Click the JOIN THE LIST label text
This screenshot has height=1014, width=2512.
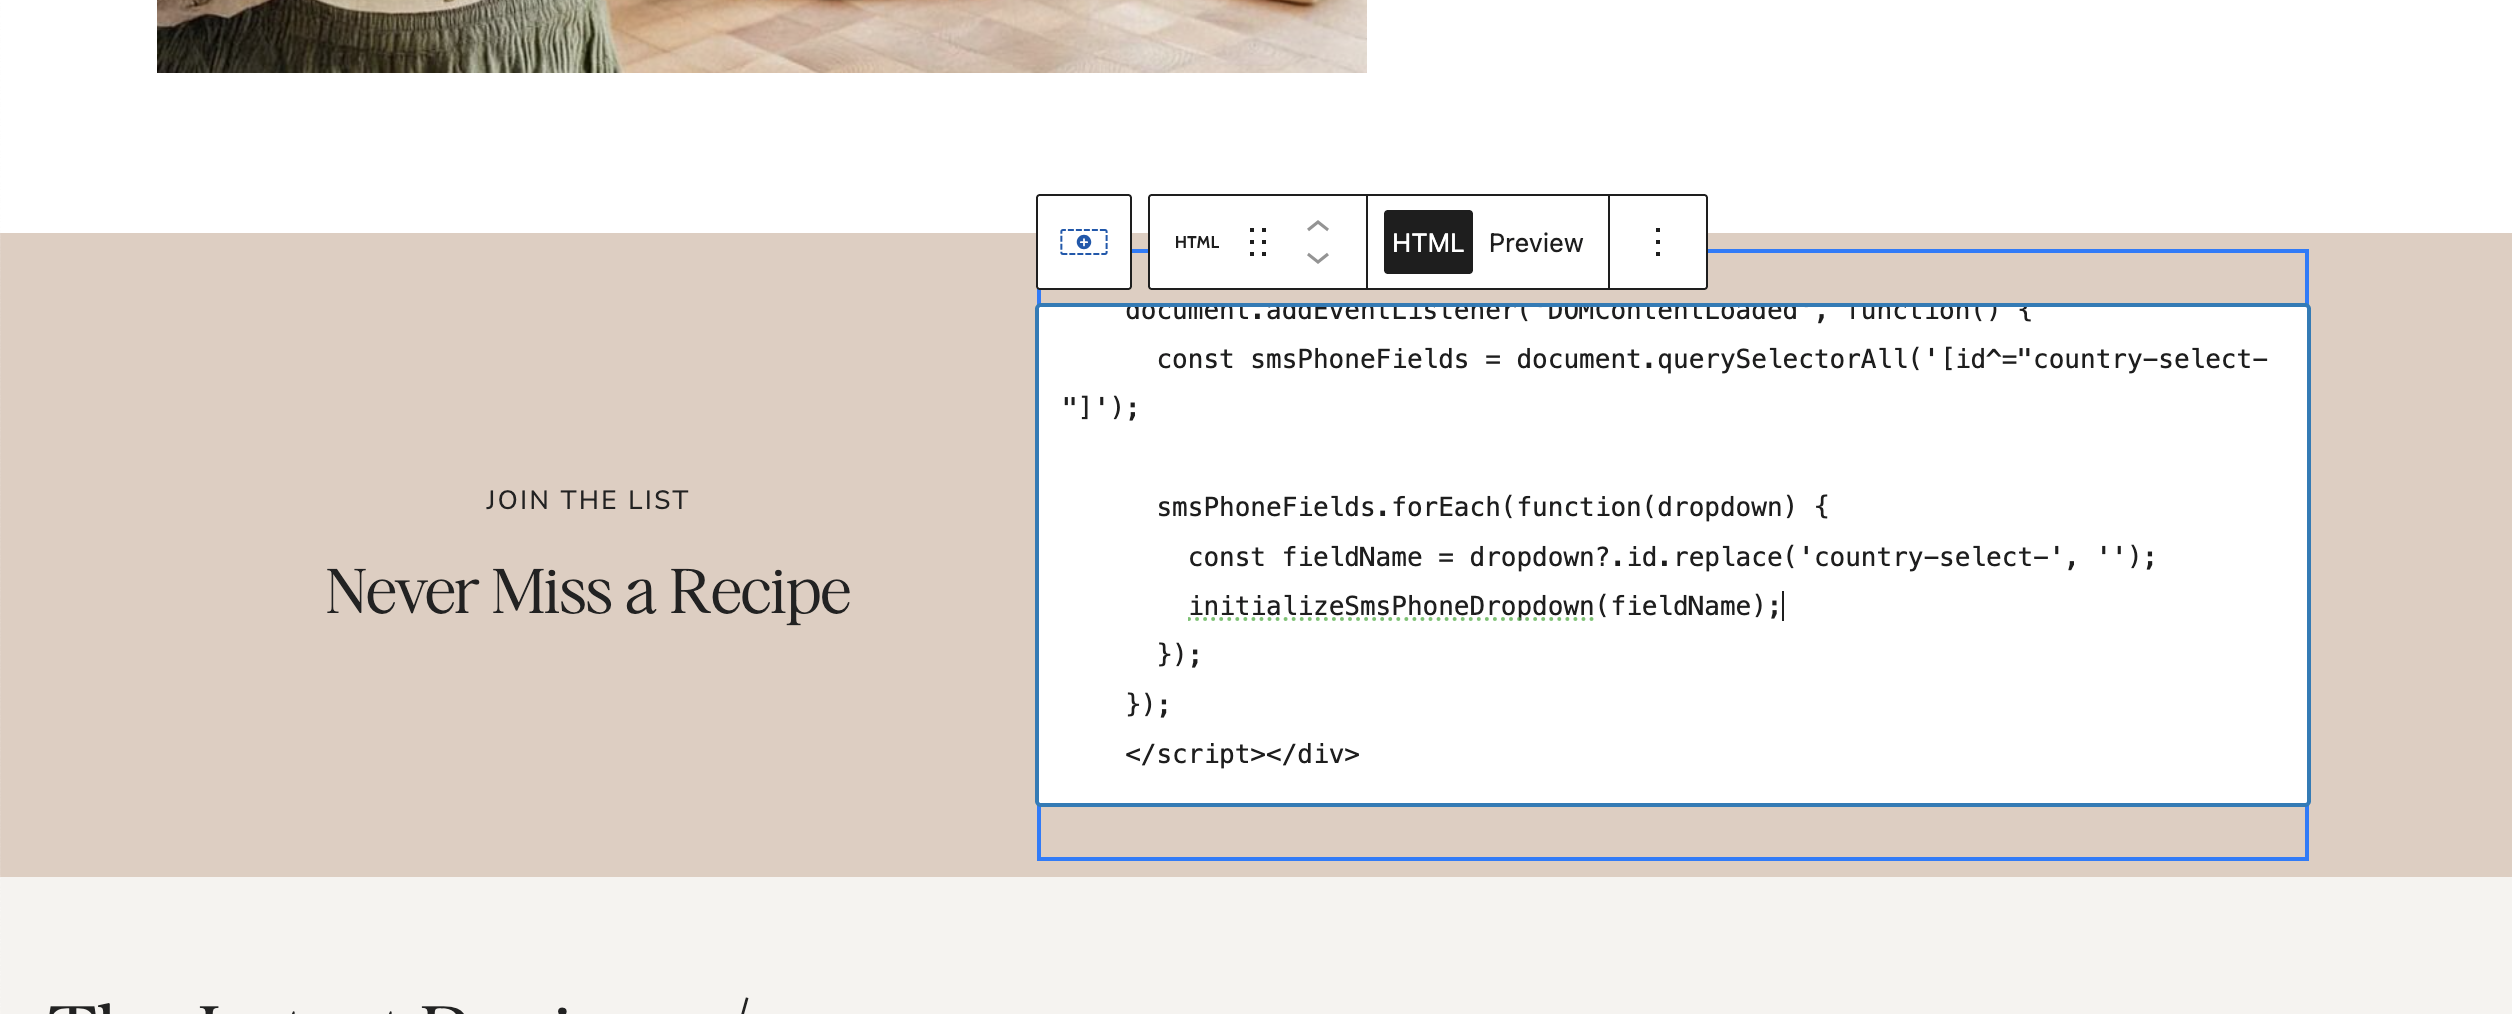pyautogui.click(x=588, y=500)
